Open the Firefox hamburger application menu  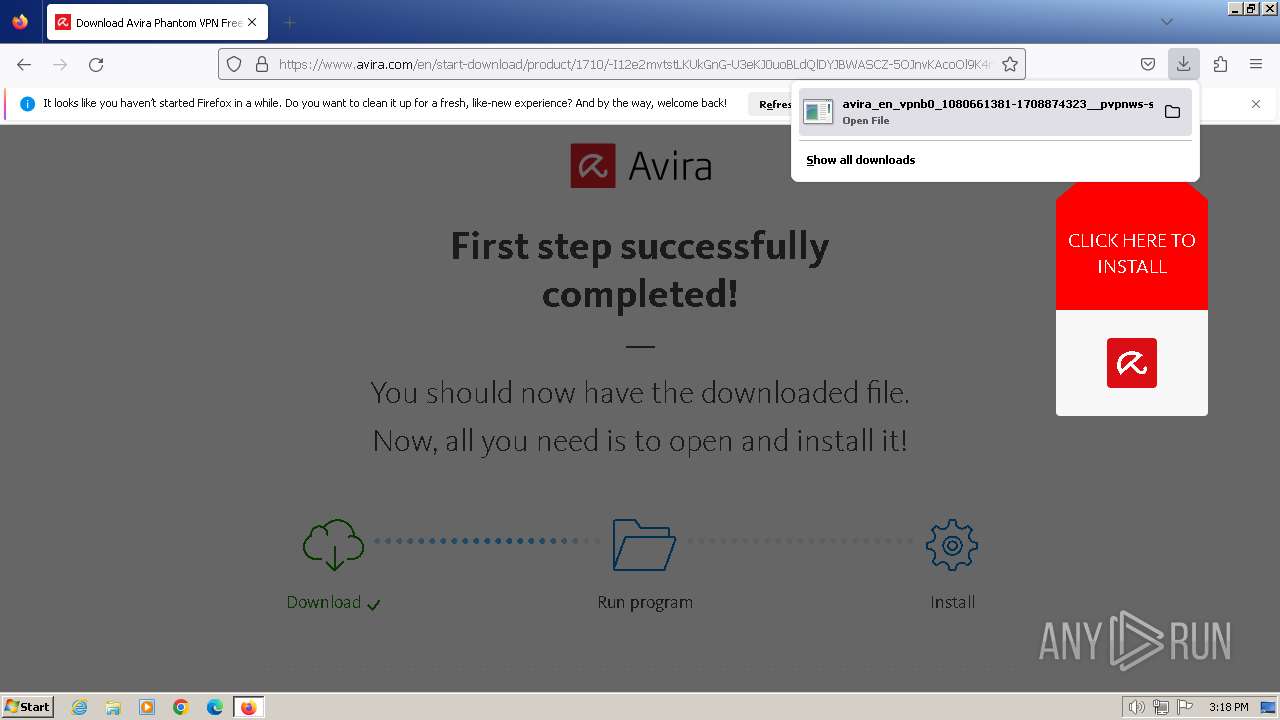tap(1256, 64)
